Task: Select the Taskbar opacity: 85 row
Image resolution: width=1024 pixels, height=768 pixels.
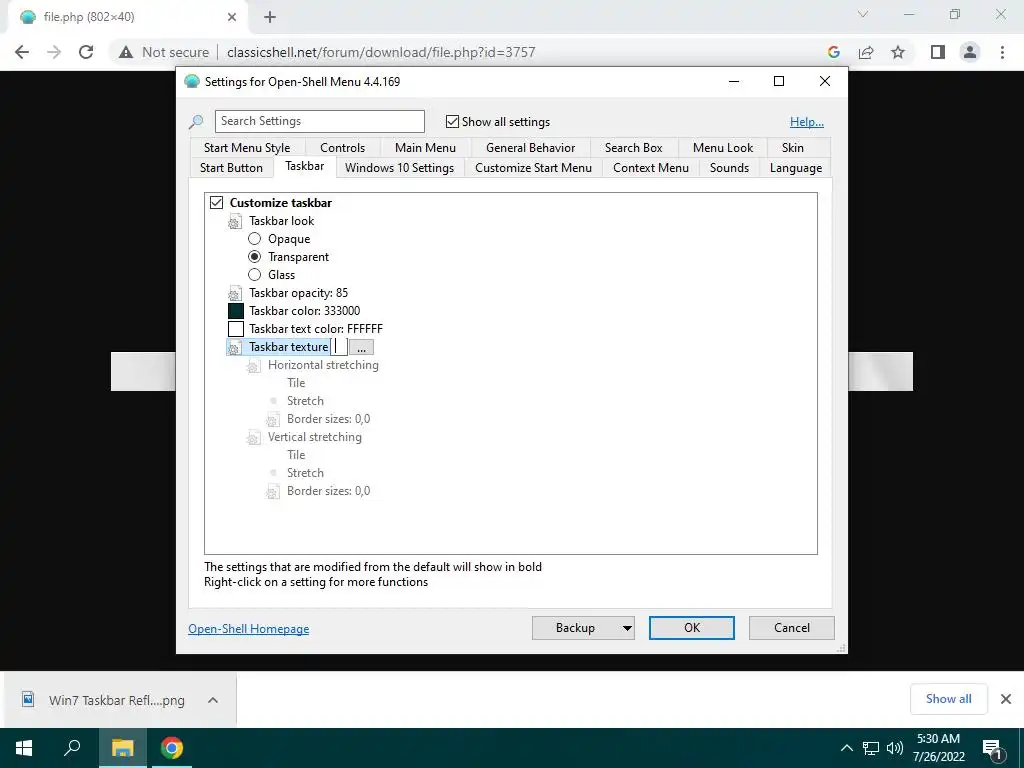Action: click(x=298, y=293)
